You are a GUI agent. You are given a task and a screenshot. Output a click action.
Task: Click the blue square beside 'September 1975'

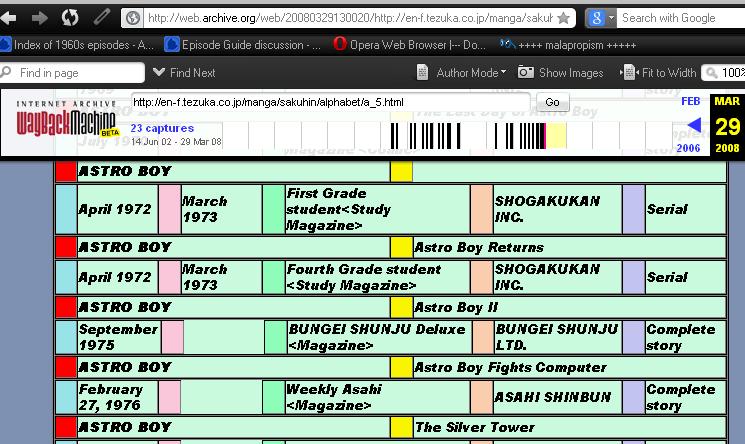66,337
